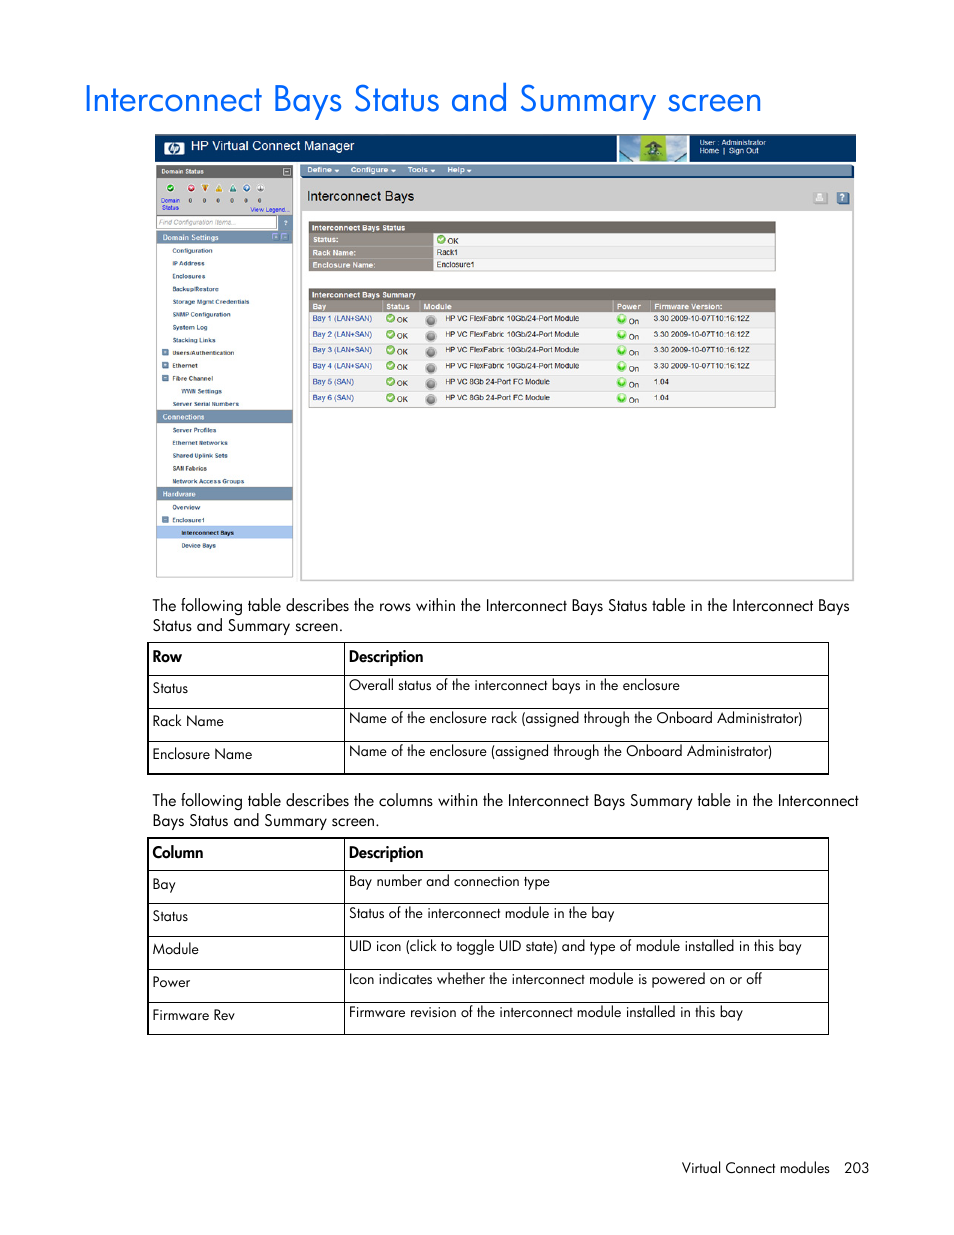This screenshot has width=954, height=1235.
Task: Open the Tools menu
Action: tap(421, 170)
